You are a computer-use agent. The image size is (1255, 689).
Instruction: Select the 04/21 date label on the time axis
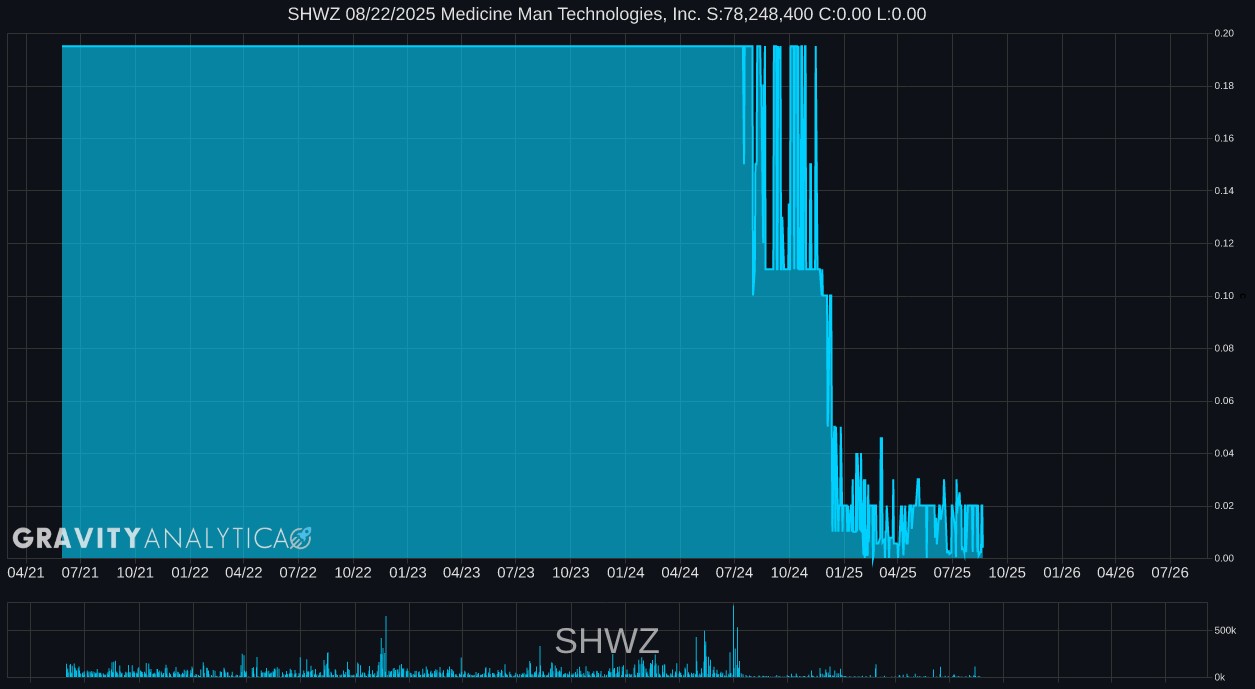(26, 572)
